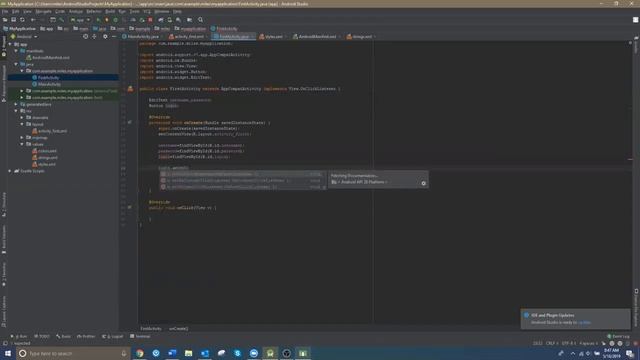Screen dimensions: 640x360
Task: Click the project panel collapse all icon
Action: 94,36
